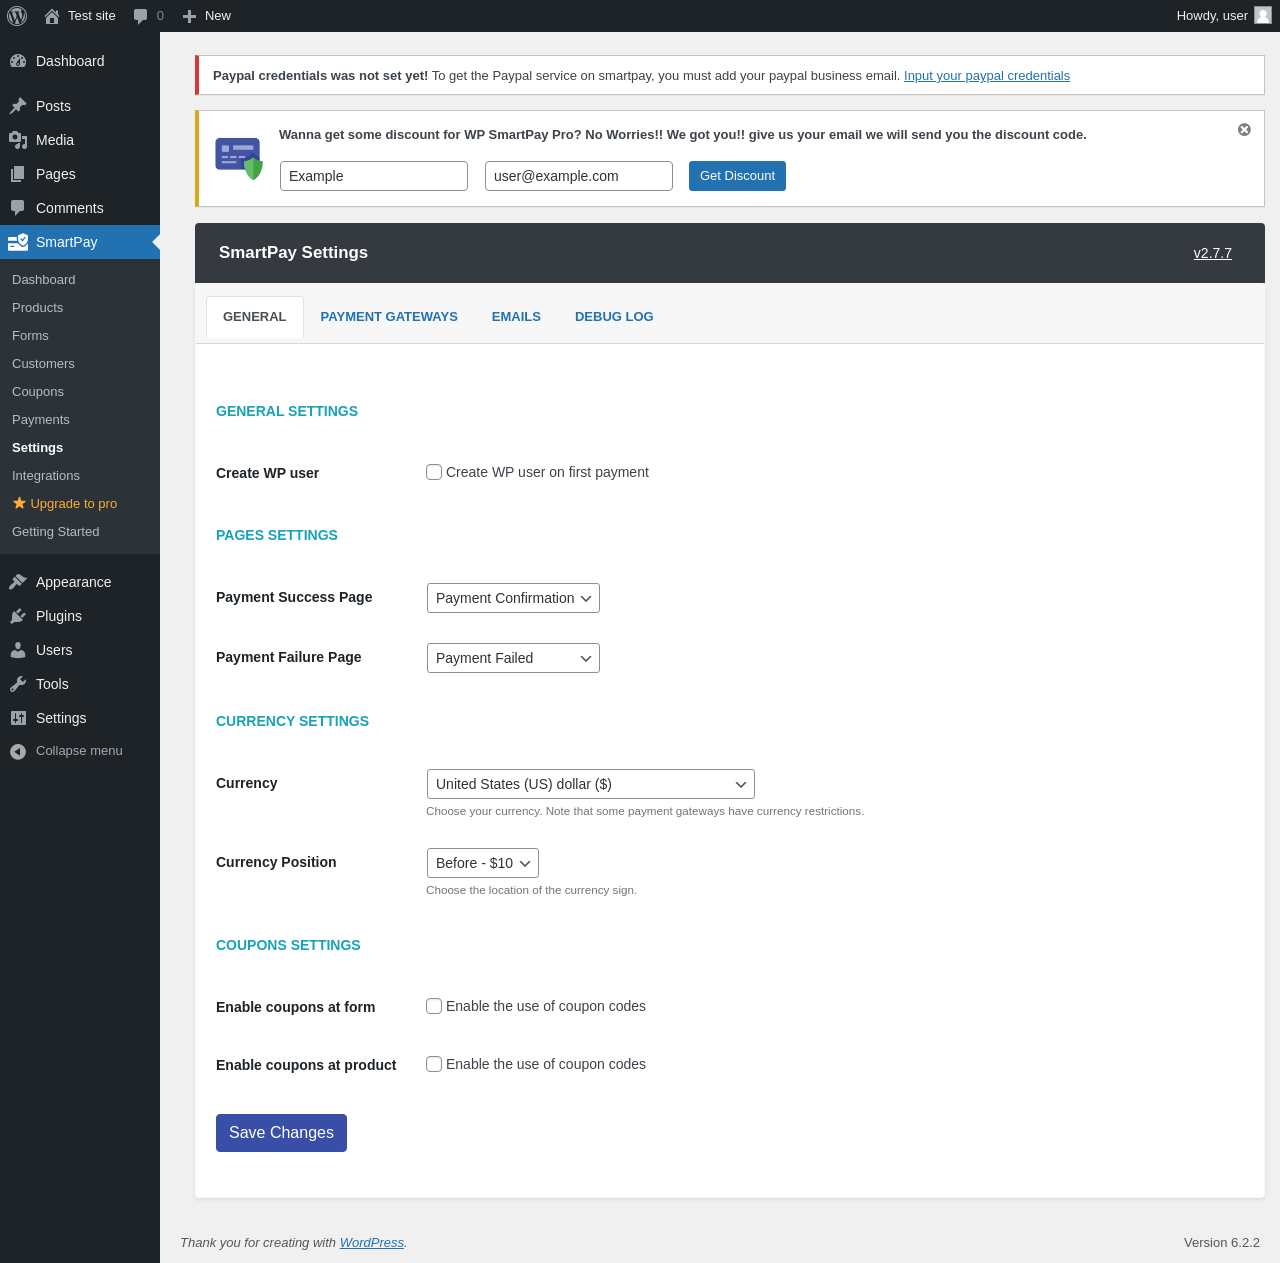
Task: Click the Upgrade to pro link
Action: point(73,504)
